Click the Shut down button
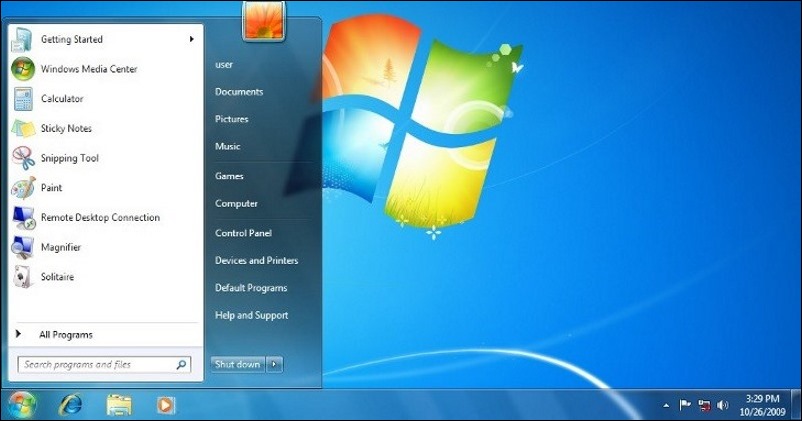 tap(237, 364)
